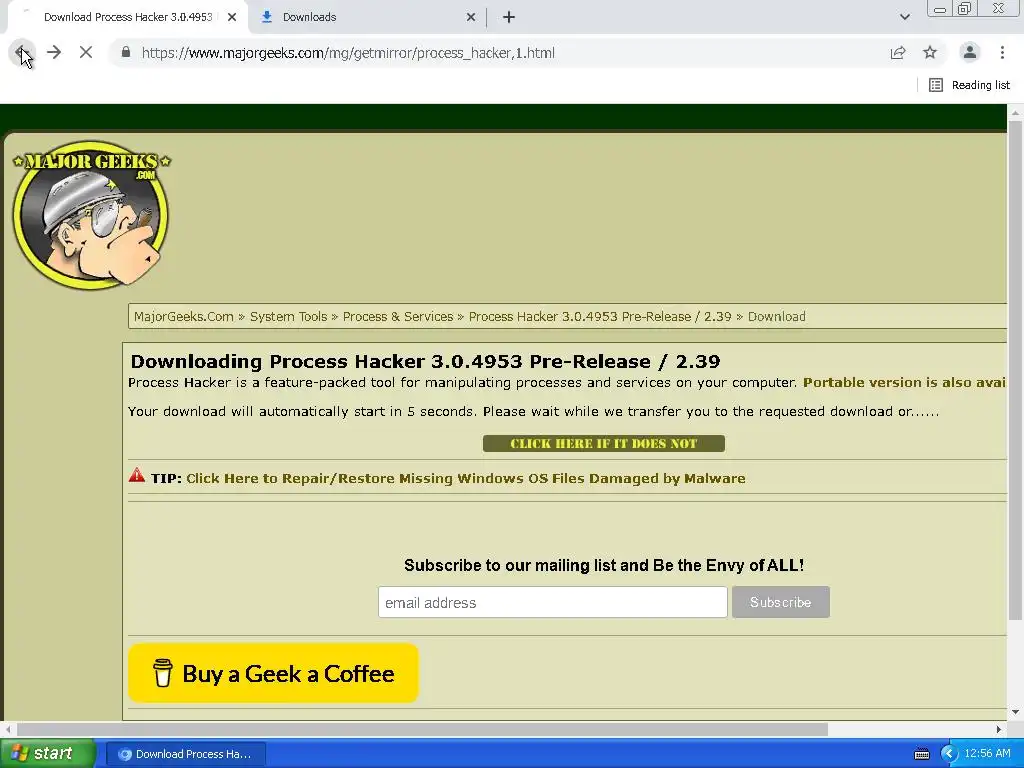Click the Download Process Ha... taskbar button
1024x768 pixels.
pos(186,754)
